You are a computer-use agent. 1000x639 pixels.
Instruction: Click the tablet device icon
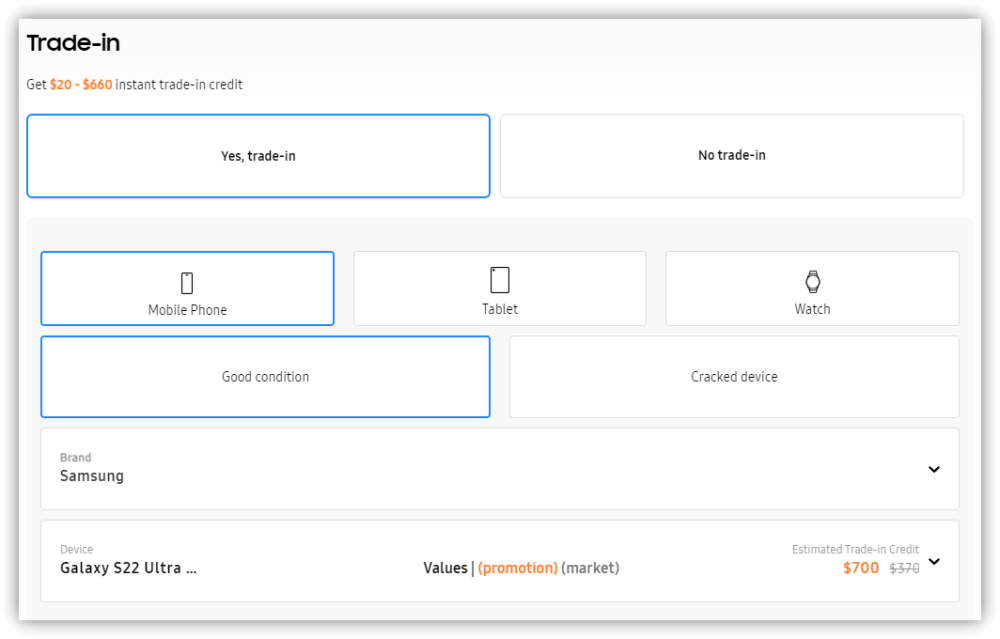coord(500,280)
